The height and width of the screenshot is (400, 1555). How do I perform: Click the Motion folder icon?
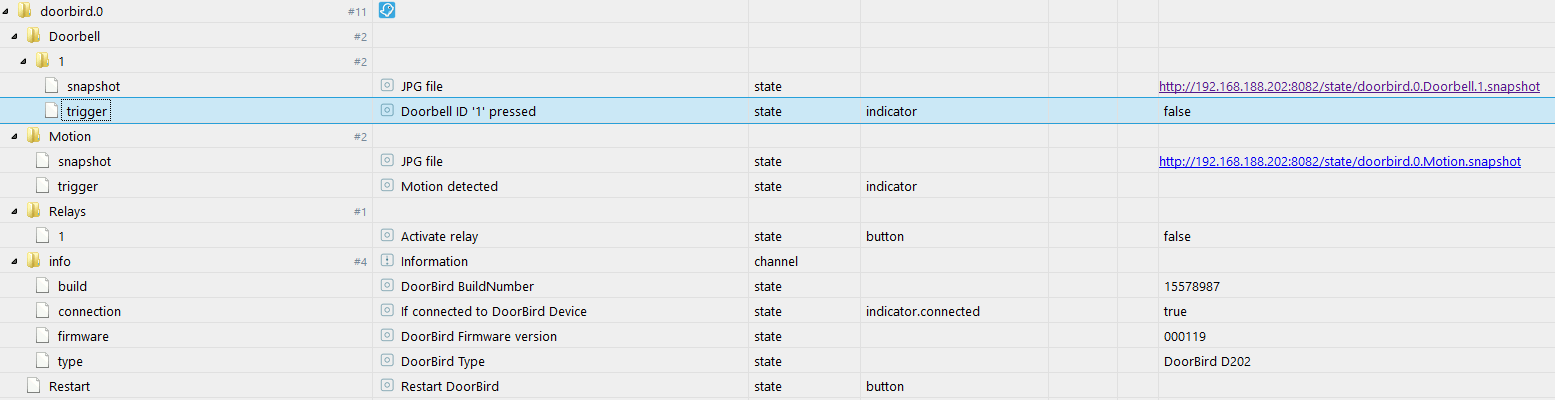coord(33,136)
